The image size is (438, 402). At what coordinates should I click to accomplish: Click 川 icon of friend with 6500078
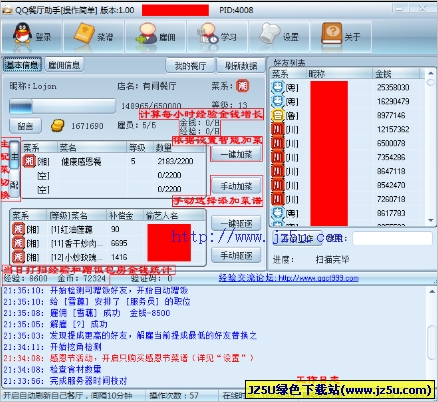(x=277, y=143)
